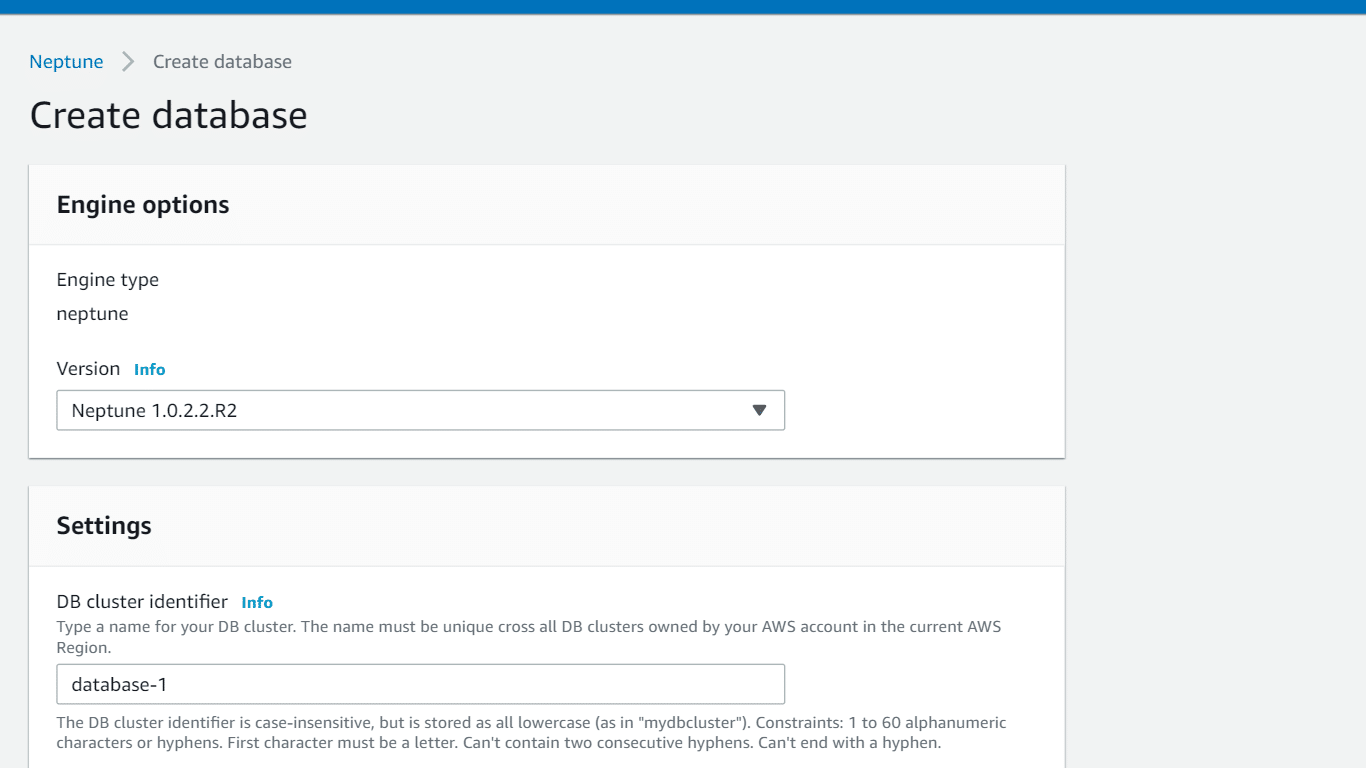Open the breadcrumb chevron after Neptune

tap(127, 61)
